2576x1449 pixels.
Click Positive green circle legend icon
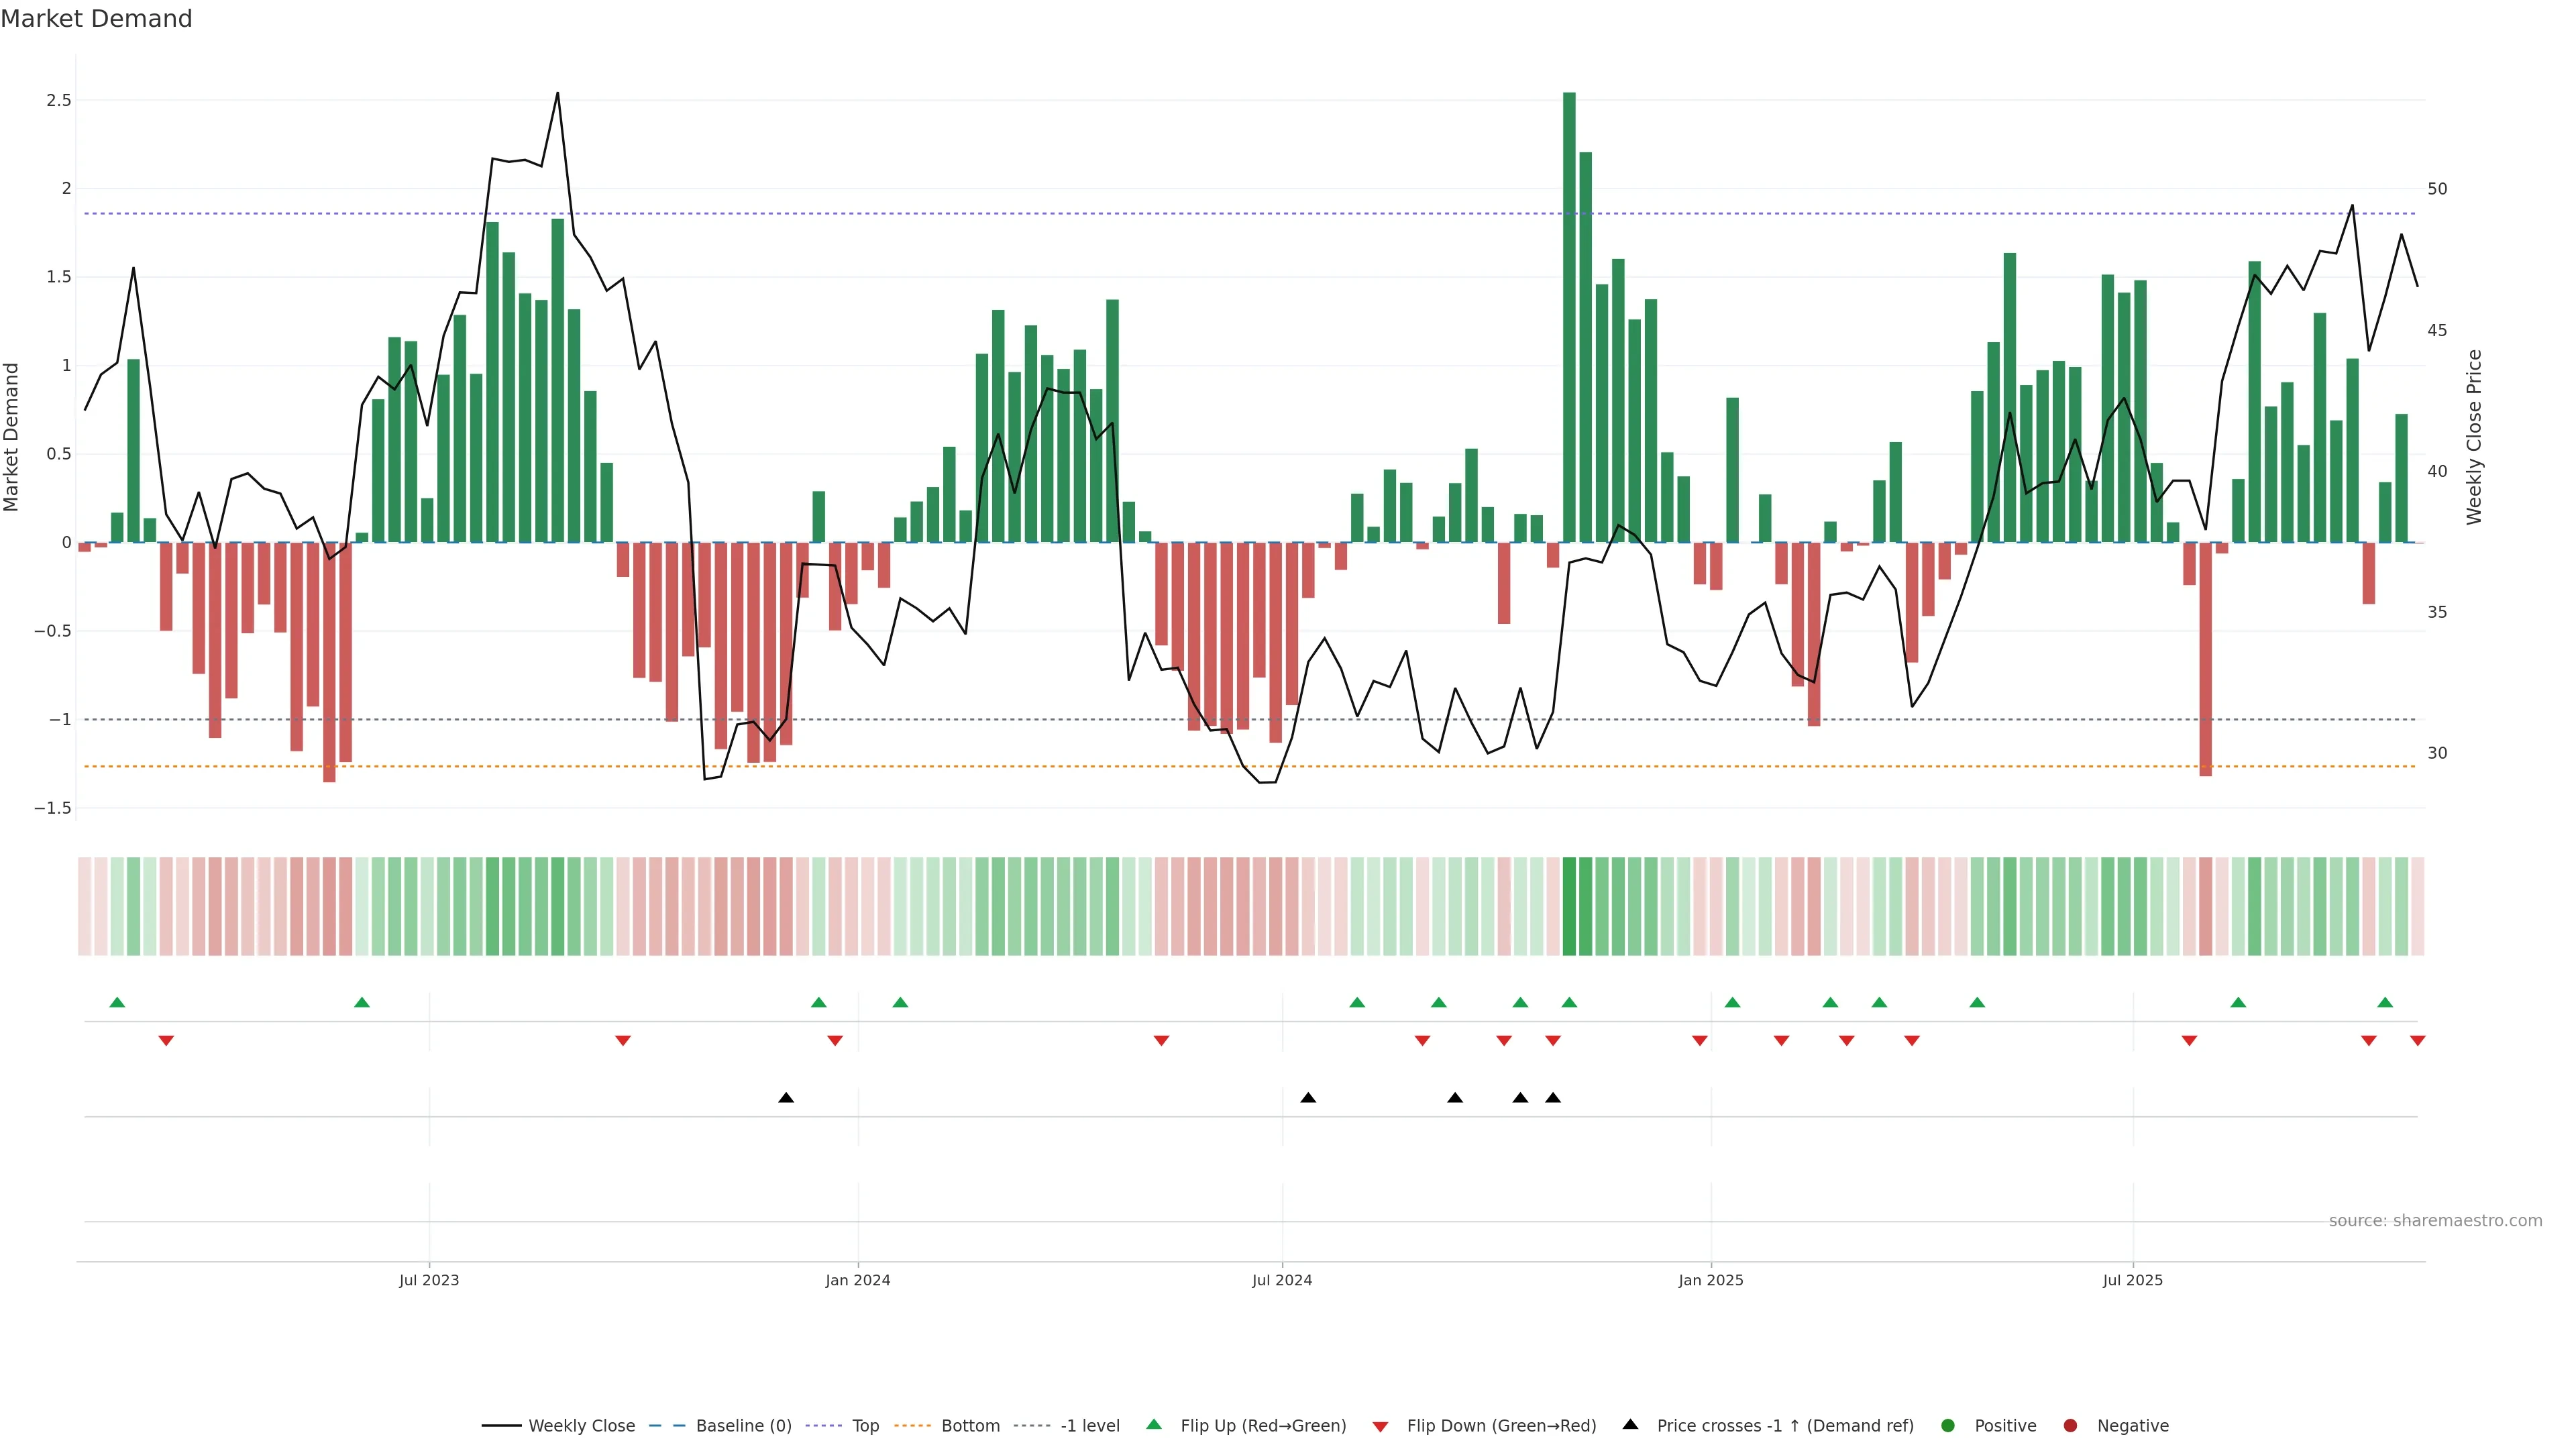[x=1948, y=1426]
